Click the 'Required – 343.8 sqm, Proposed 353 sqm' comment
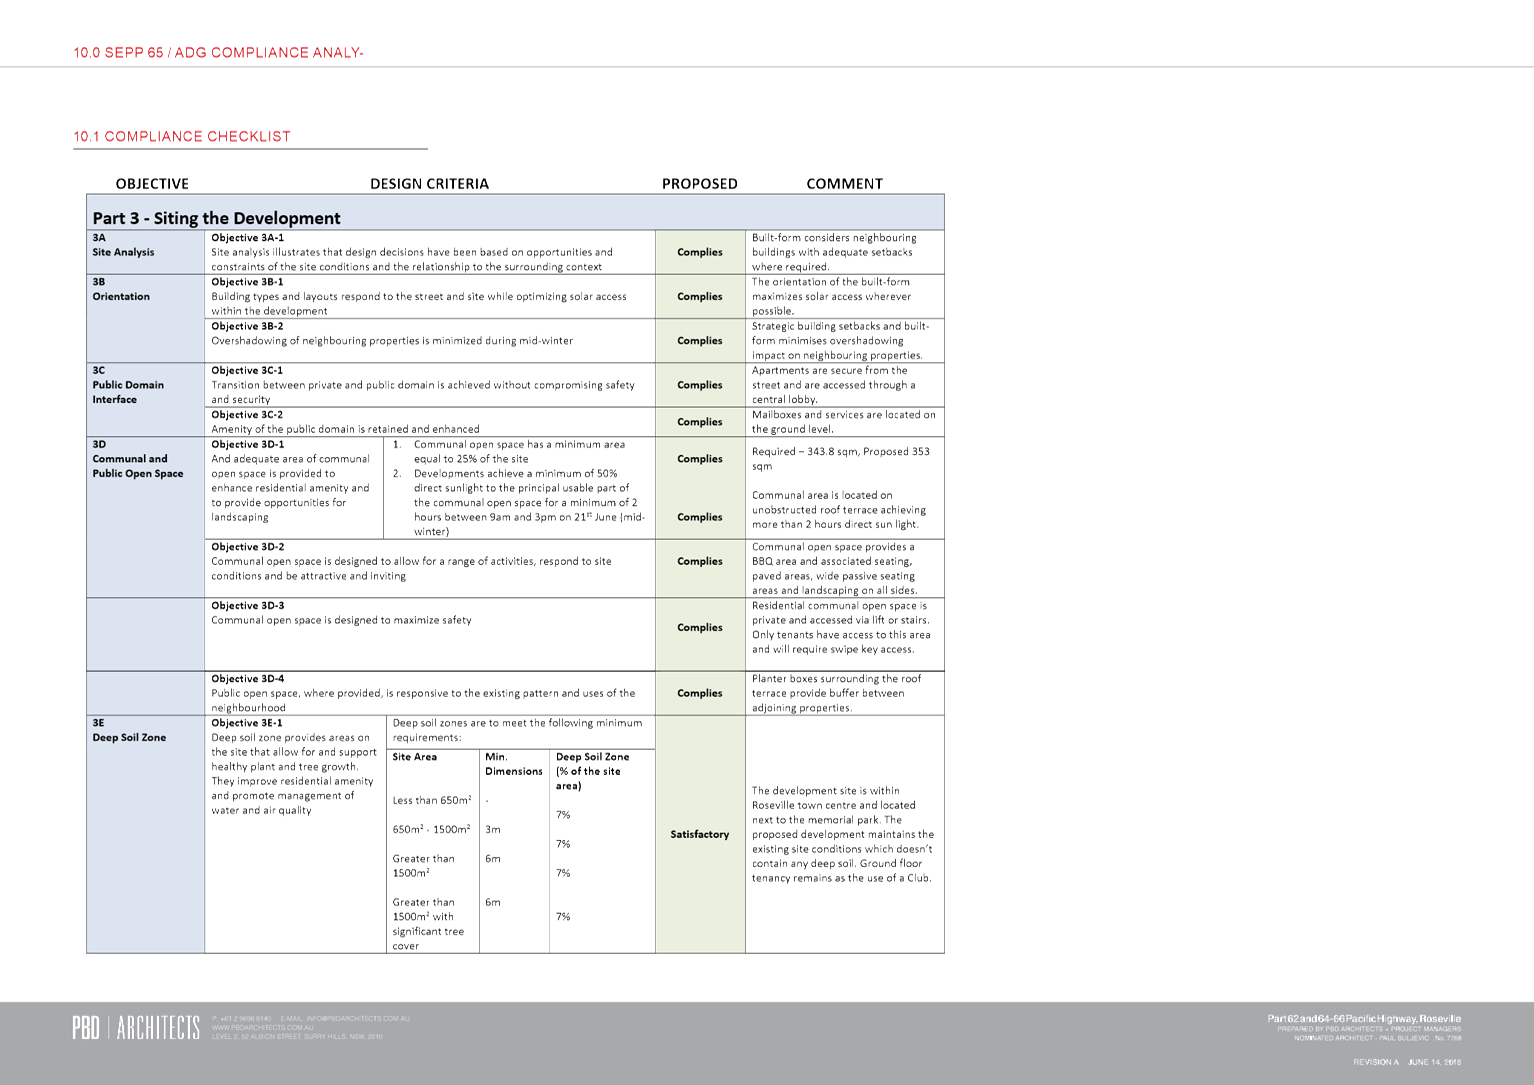The height and width of the screenshot is (1085, 1534). point(841,459)
